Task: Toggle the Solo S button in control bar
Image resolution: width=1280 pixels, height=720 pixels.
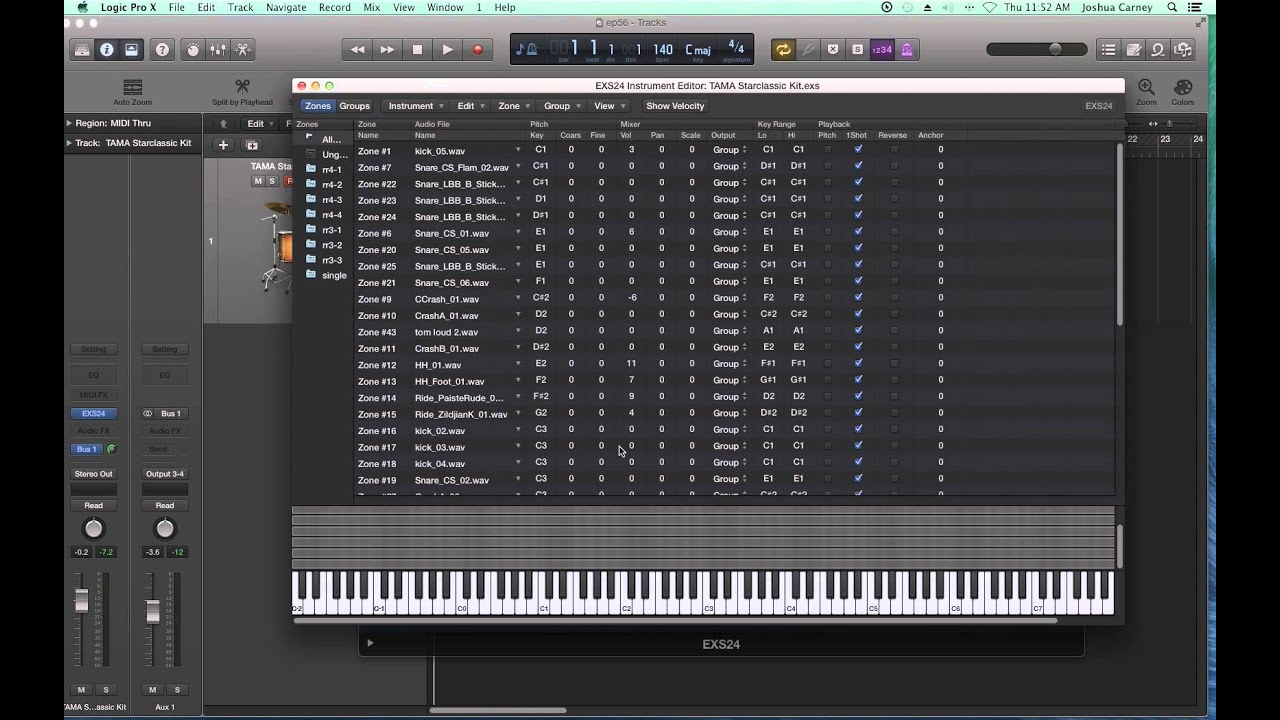Action: pos(857,49)
